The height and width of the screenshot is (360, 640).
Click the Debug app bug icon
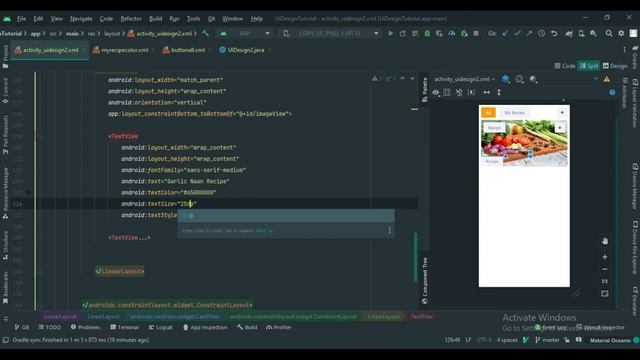[x=427, y=33]
